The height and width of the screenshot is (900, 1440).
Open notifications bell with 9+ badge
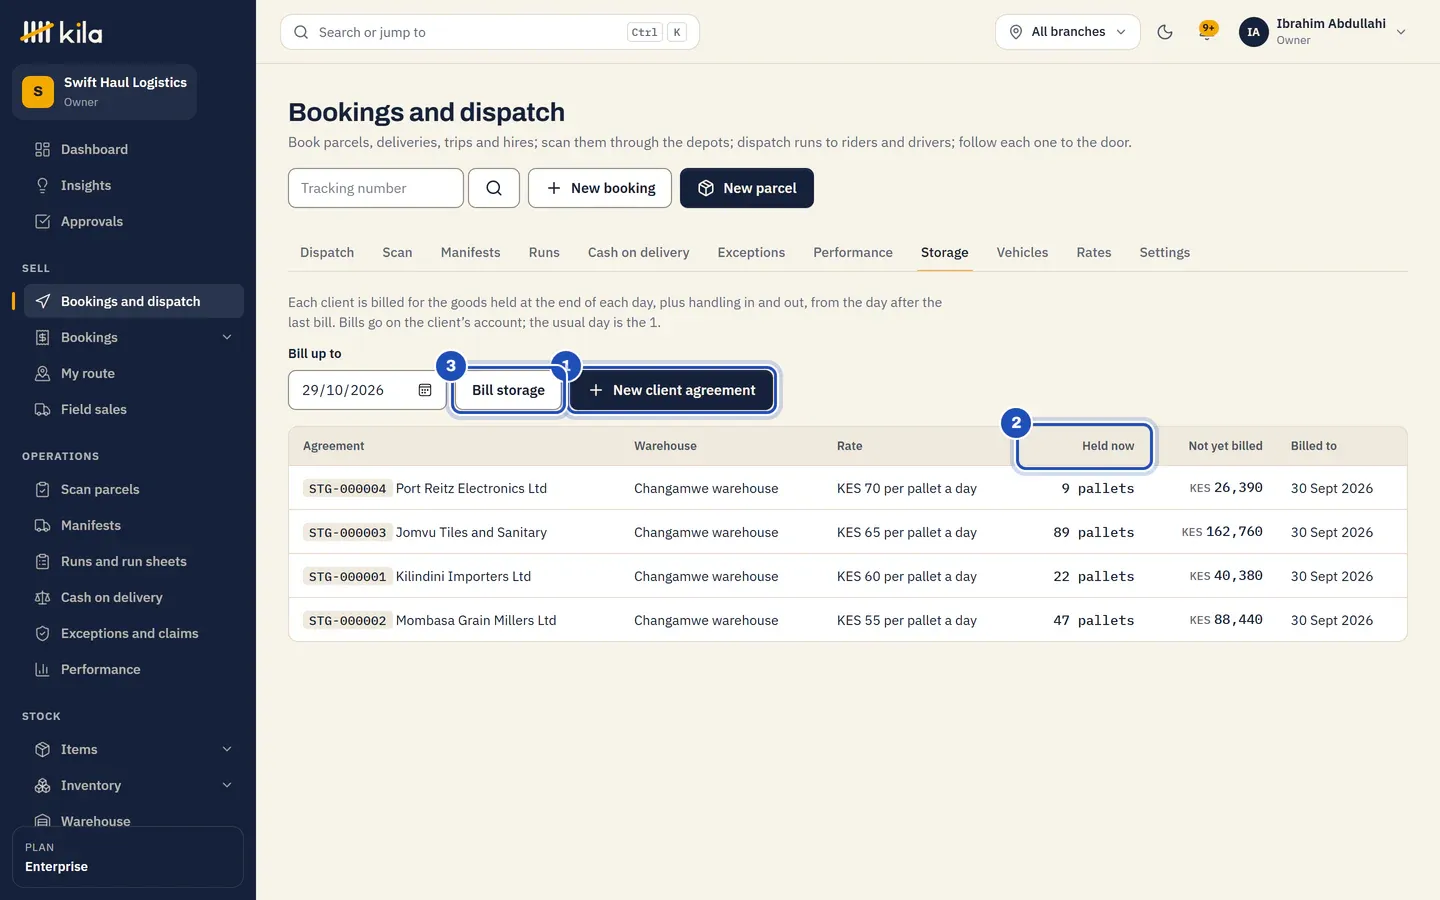[x=1208, y=31]
